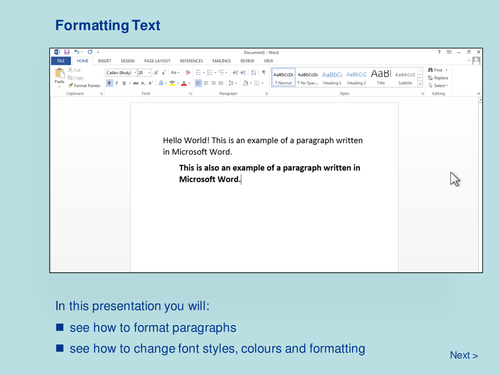
Task: Click the Shrink Font icon
Action: click(x=164, y=72)
